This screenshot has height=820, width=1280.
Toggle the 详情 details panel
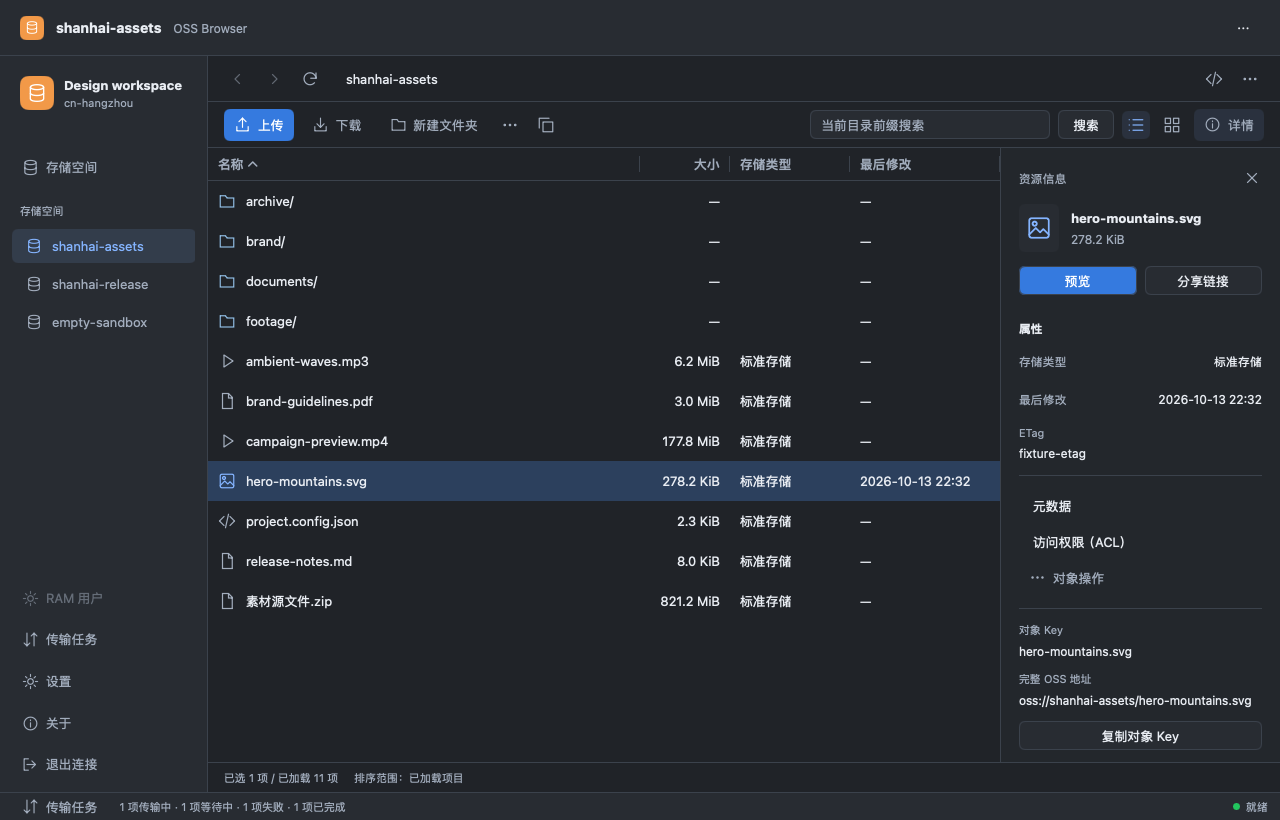tap(1229, 125)
